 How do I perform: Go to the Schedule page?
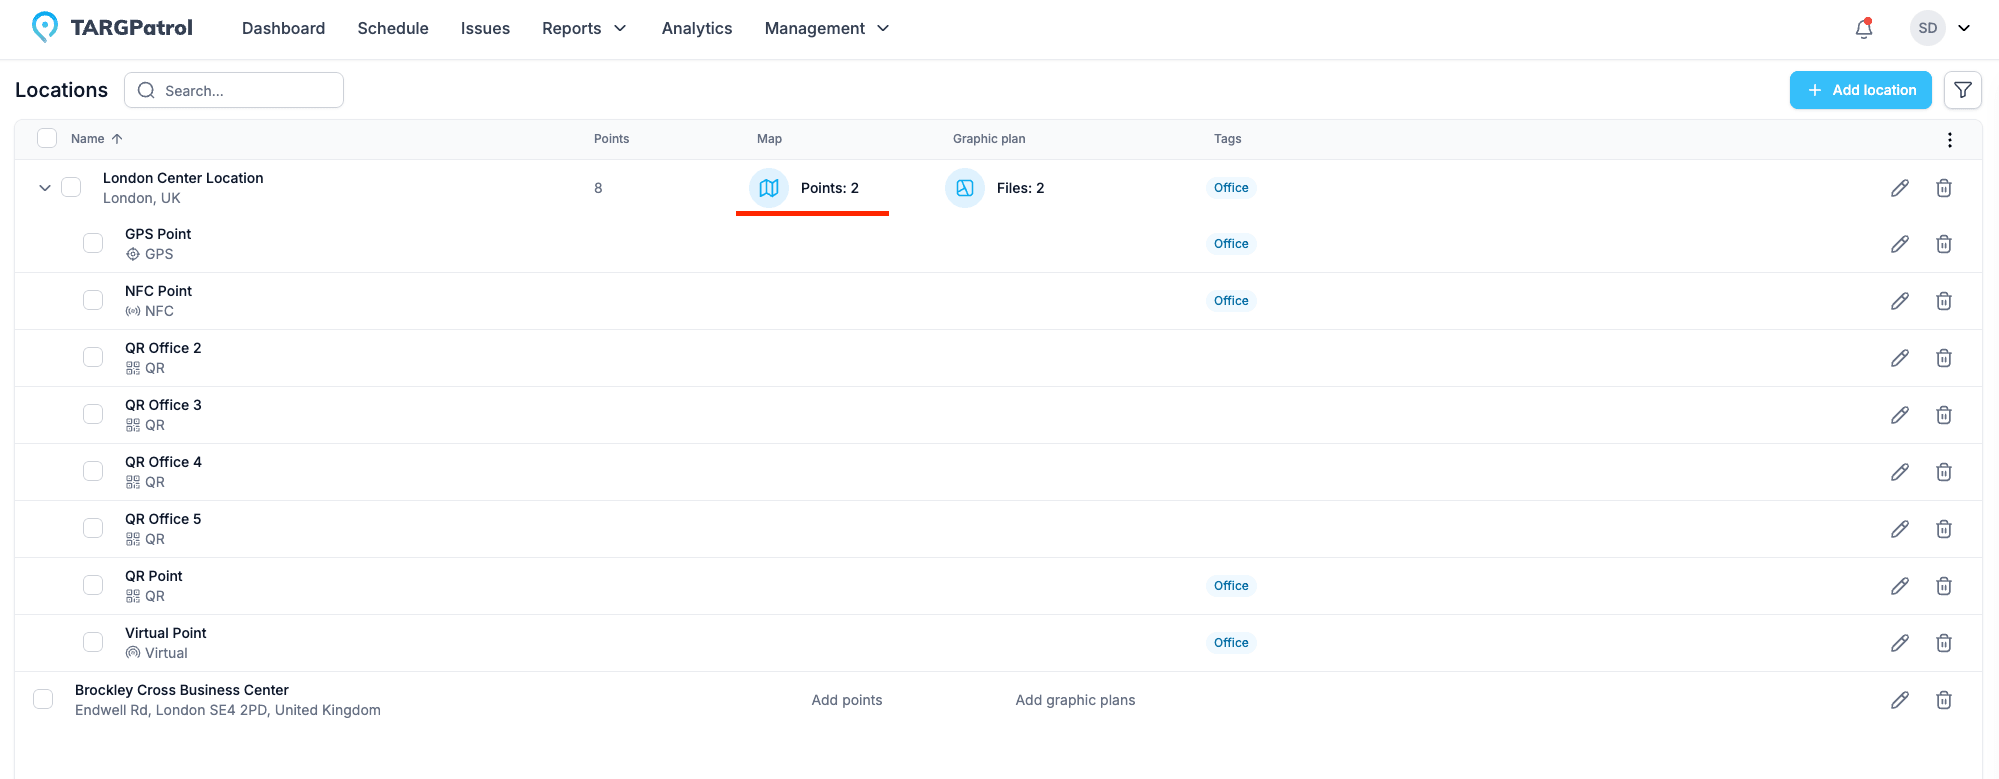(x=393, y=29)
